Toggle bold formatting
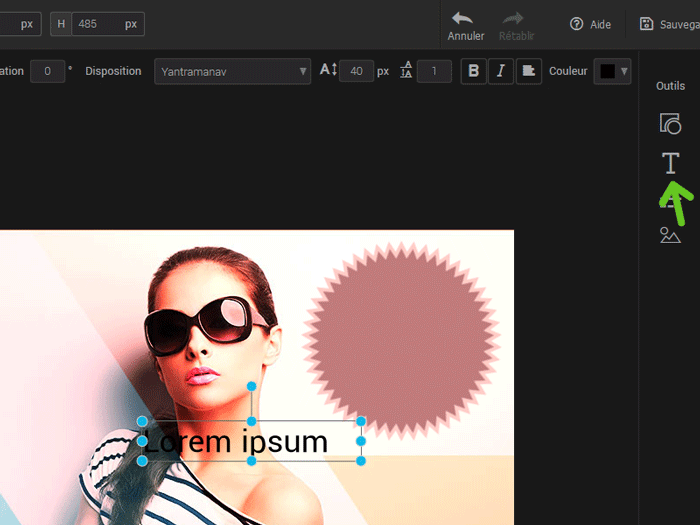The height and width of the screenshot is (525, 700). click(474, 71)
